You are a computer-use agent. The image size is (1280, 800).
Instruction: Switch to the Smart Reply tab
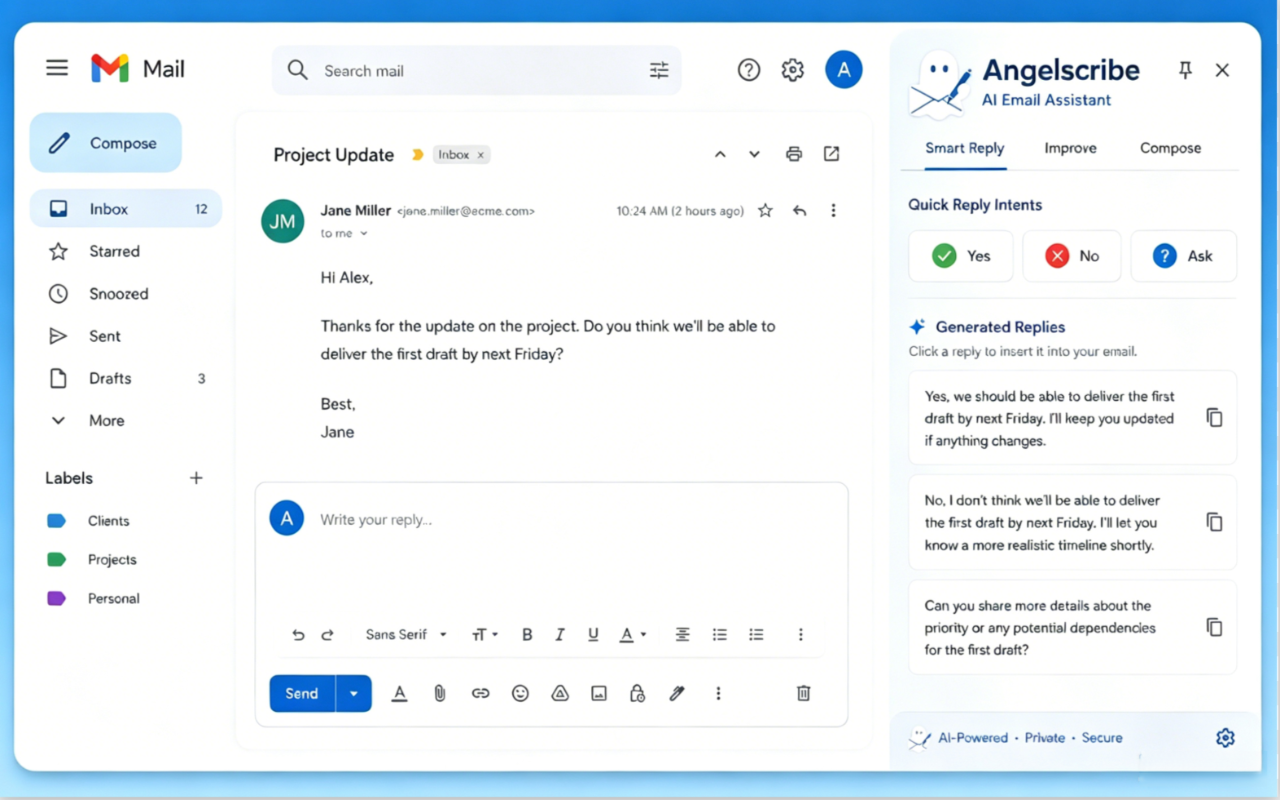coord(964,148)
